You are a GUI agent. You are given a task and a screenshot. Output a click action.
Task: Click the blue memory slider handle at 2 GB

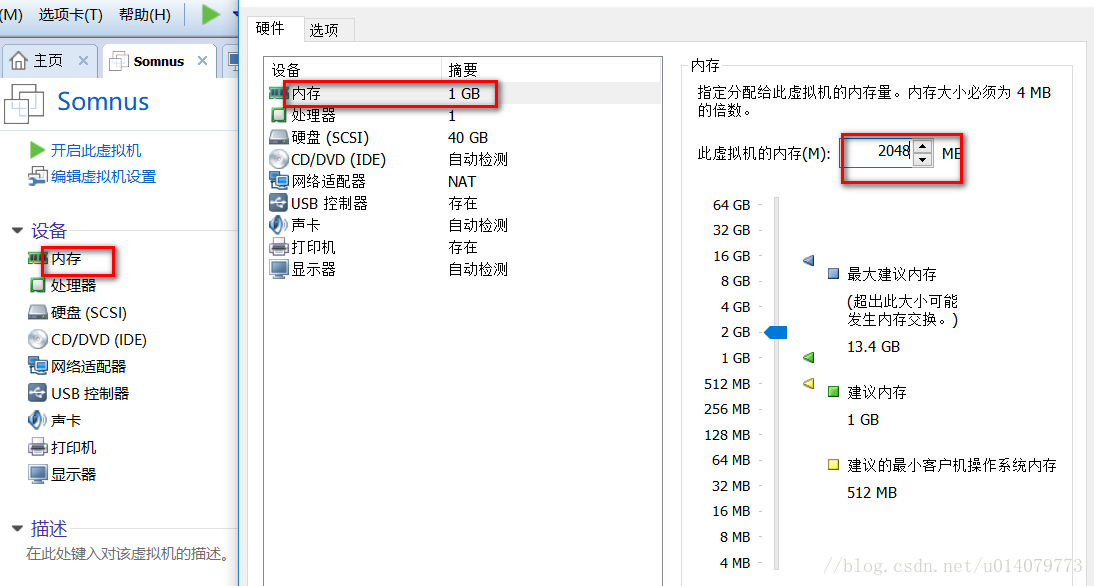click(776, 332)
